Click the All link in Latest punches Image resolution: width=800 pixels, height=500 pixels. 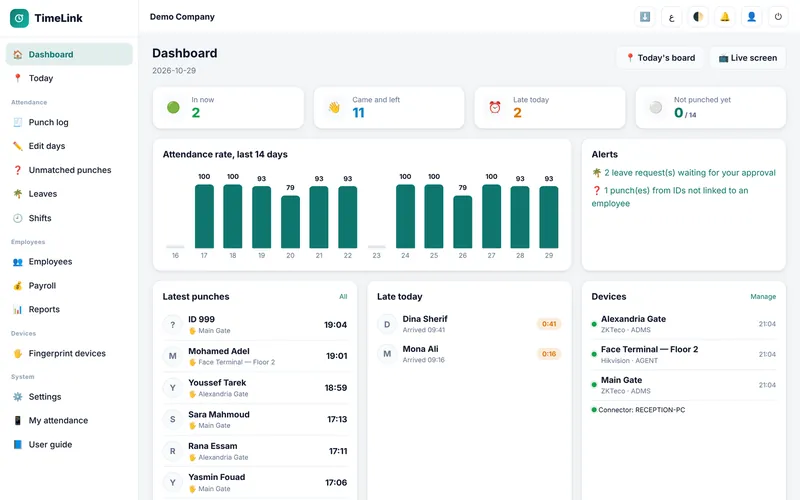[343, 296]
